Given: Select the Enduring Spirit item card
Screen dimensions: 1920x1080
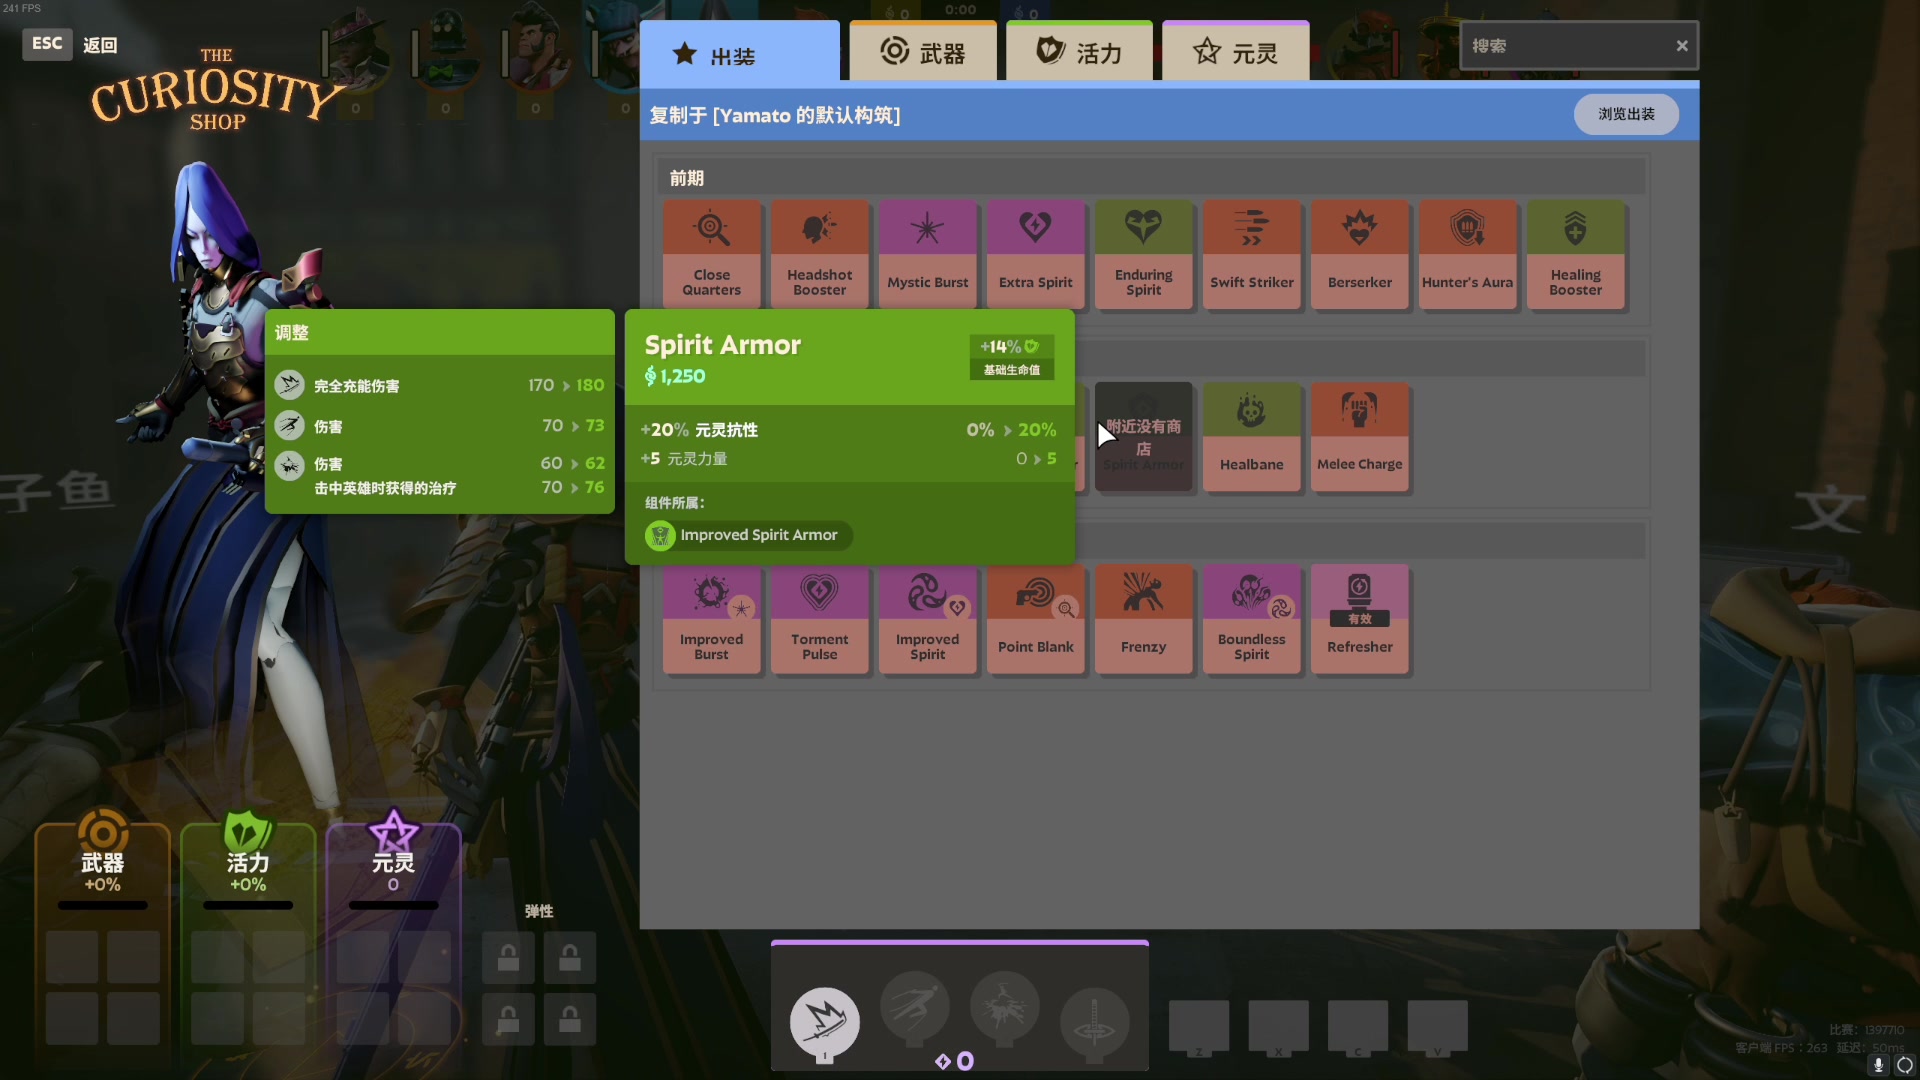Looking at the screenshot, I should tap(1144, 254).
